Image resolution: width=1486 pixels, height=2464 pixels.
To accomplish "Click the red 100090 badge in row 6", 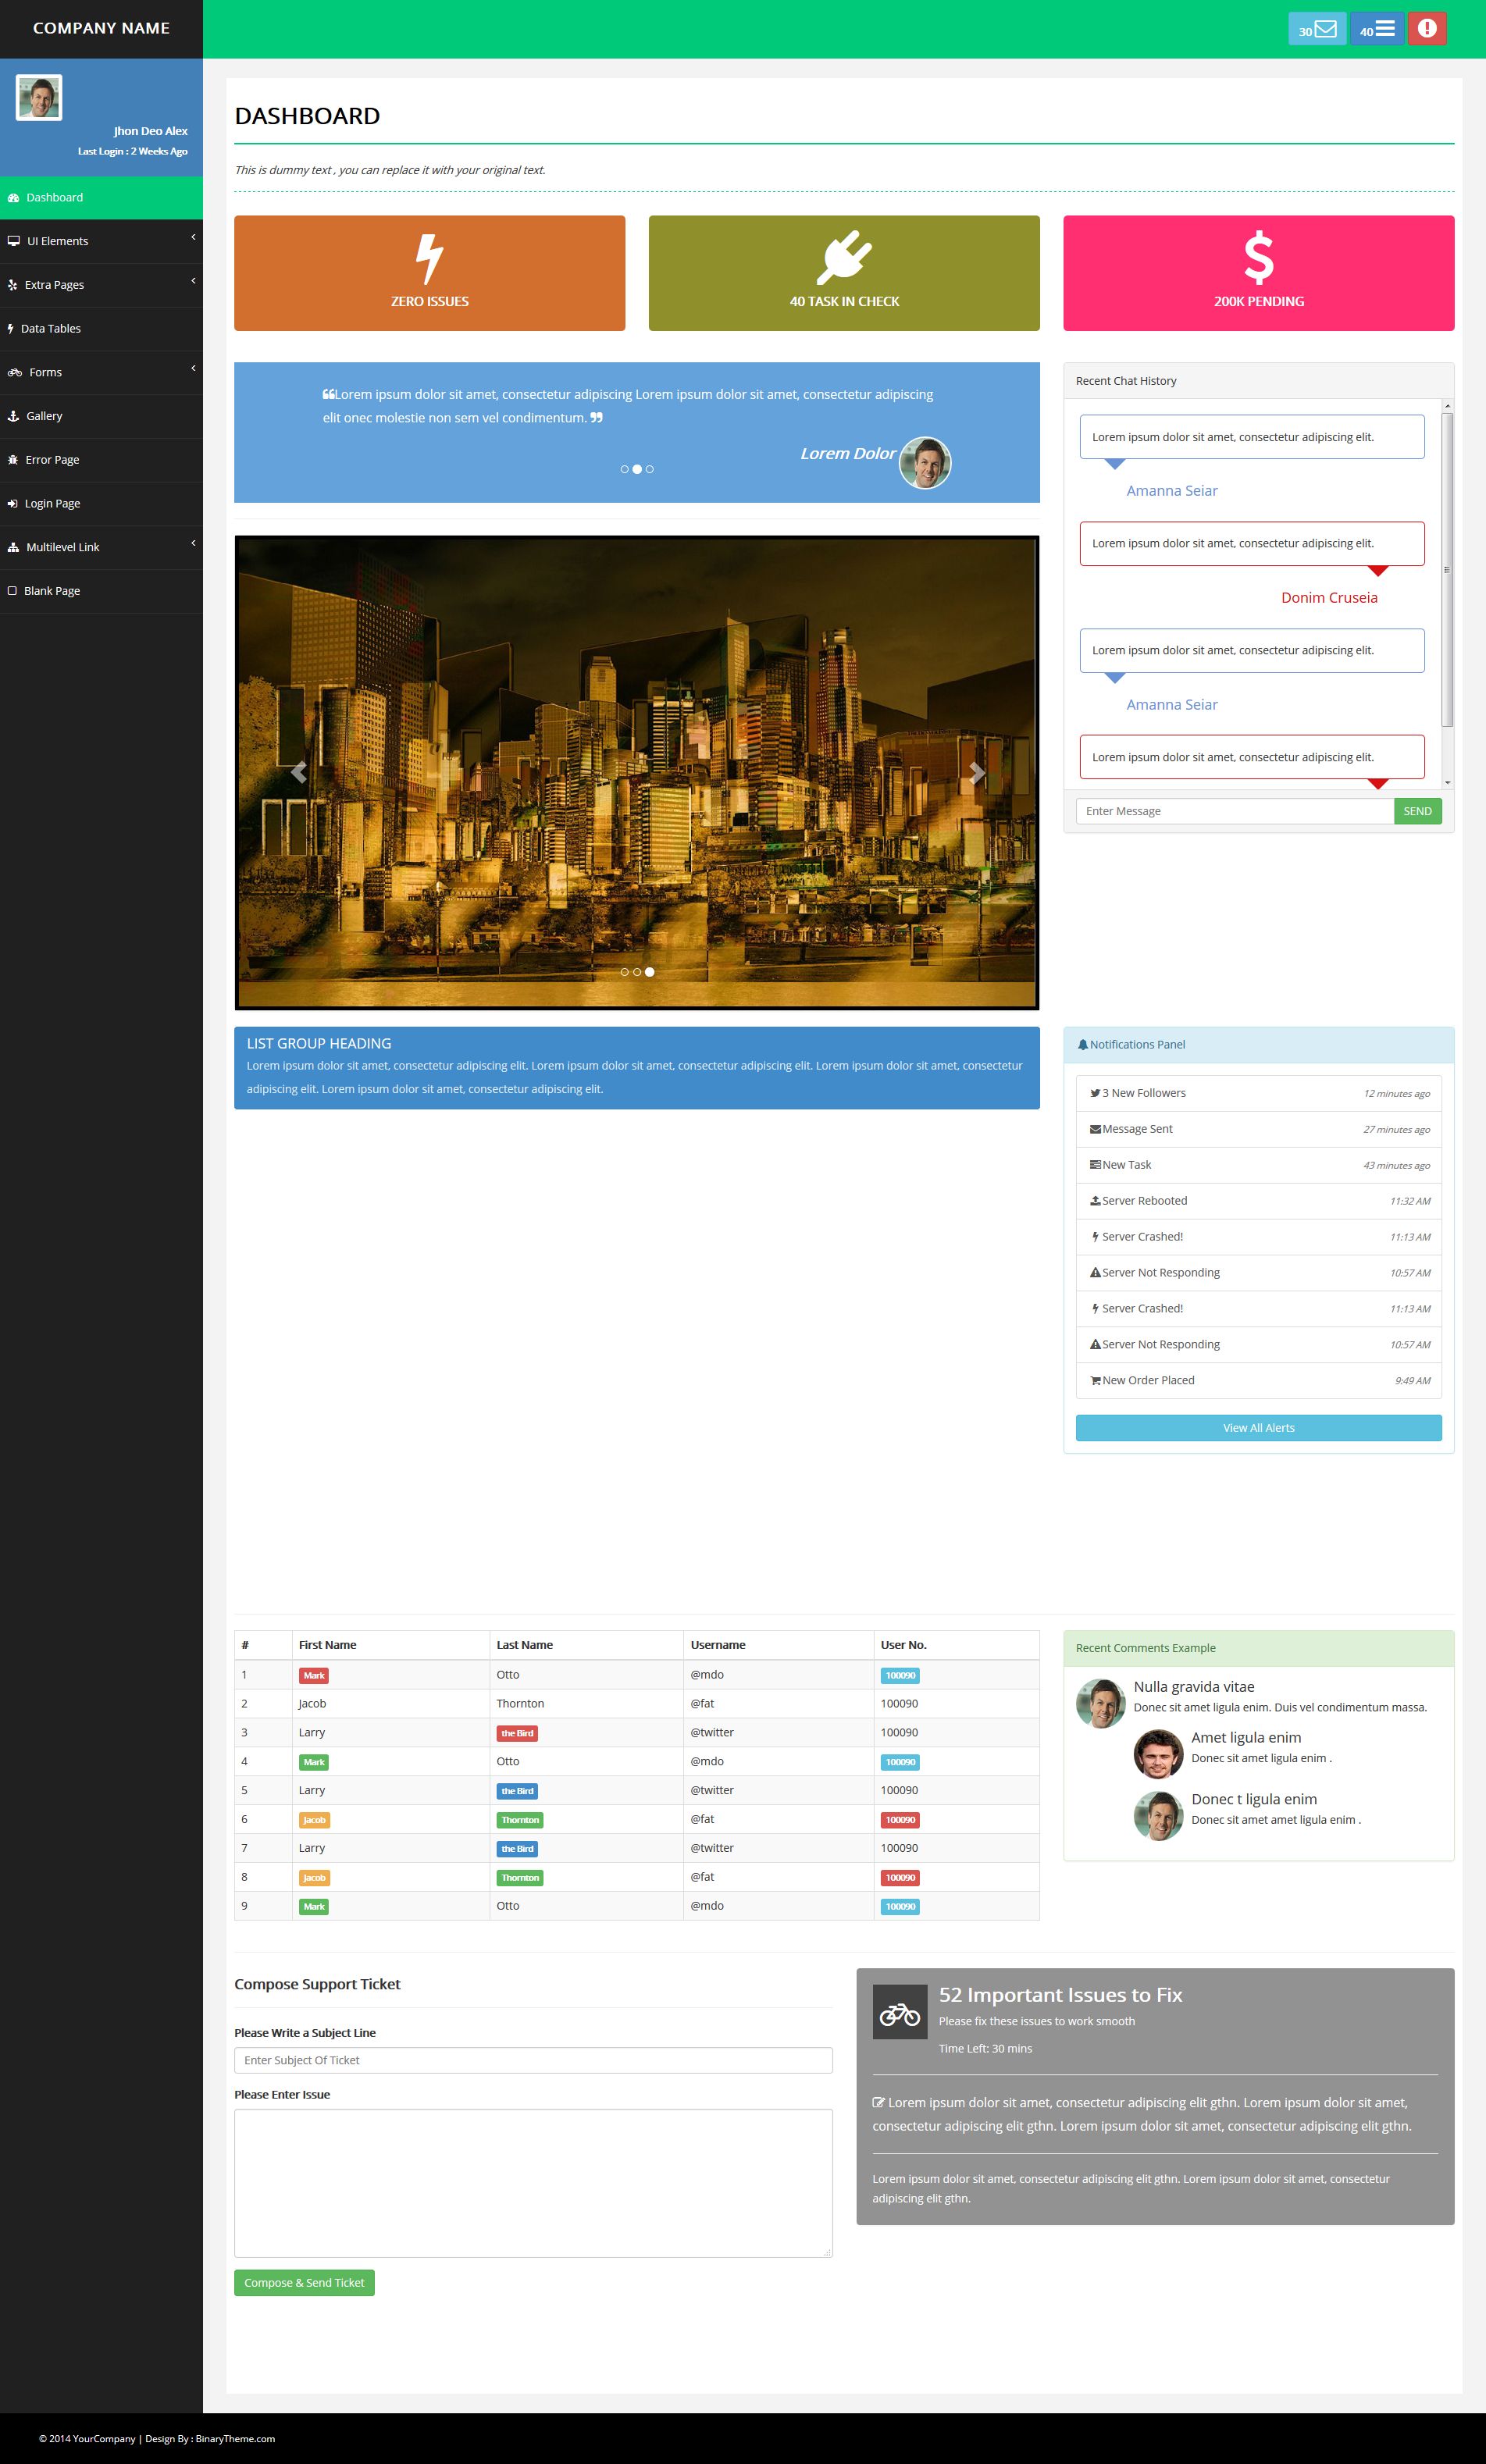I will (900, 1820).
